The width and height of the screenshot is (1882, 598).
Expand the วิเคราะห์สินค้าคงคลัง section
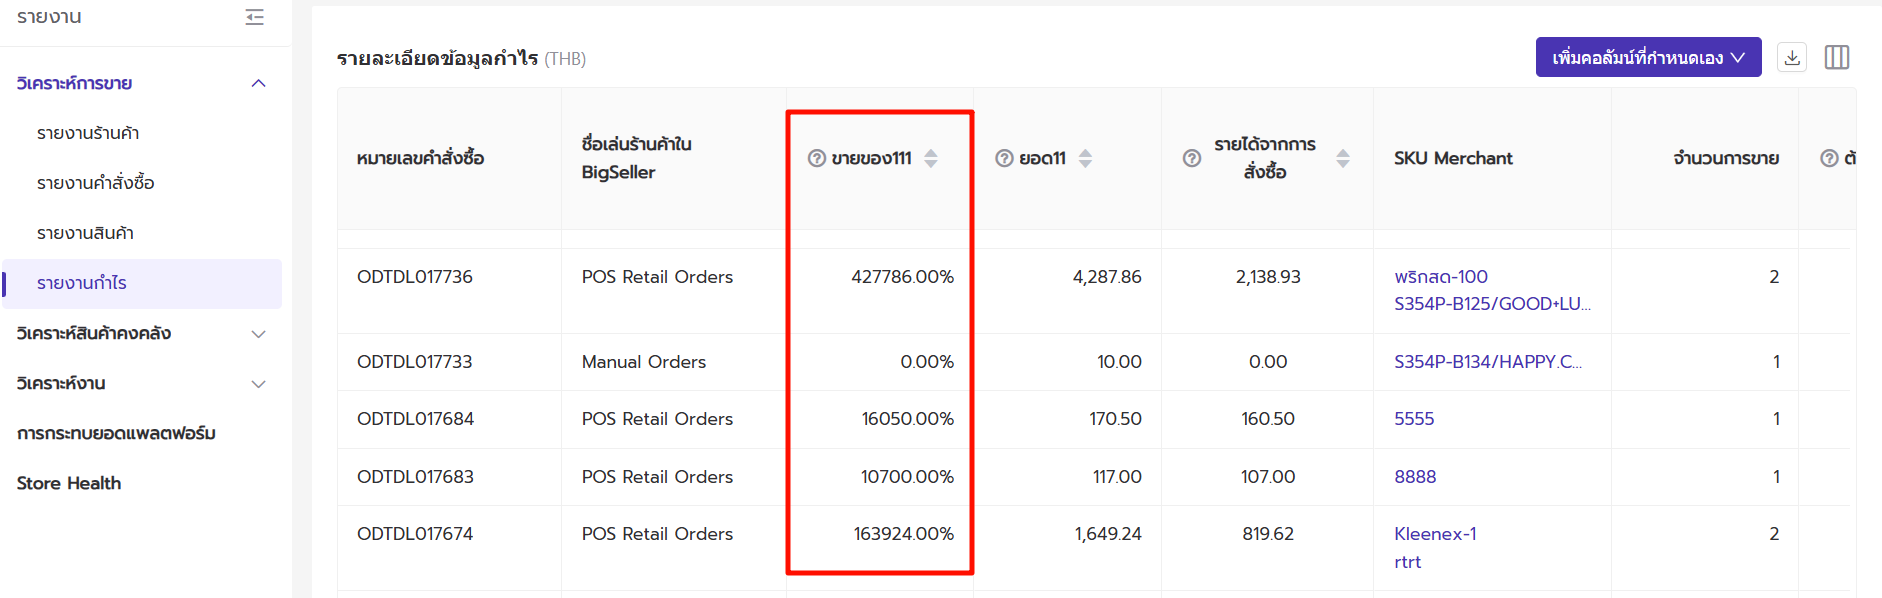[x=258, y=334]
